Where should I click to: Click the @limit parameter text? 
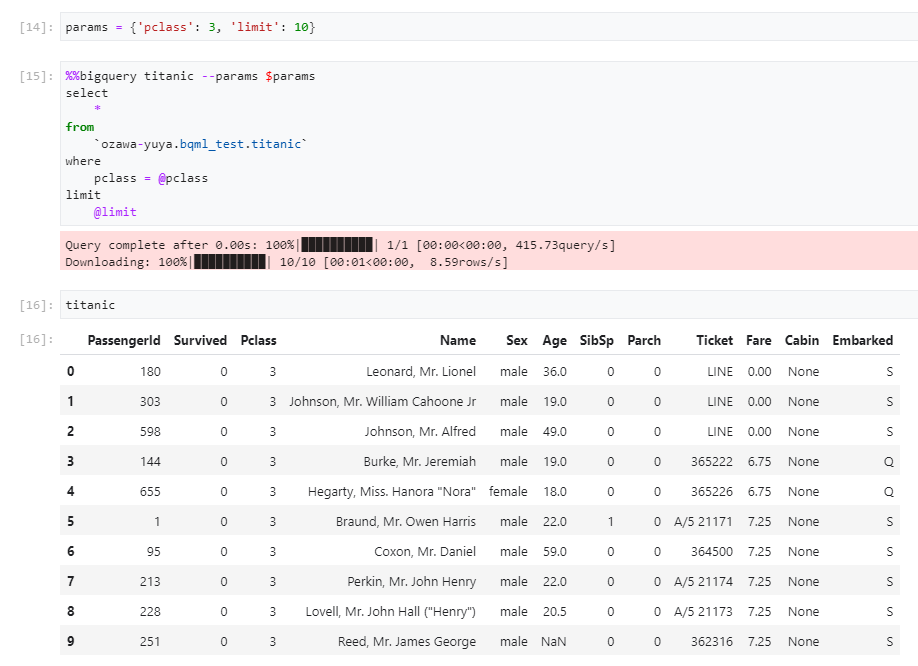115,211
